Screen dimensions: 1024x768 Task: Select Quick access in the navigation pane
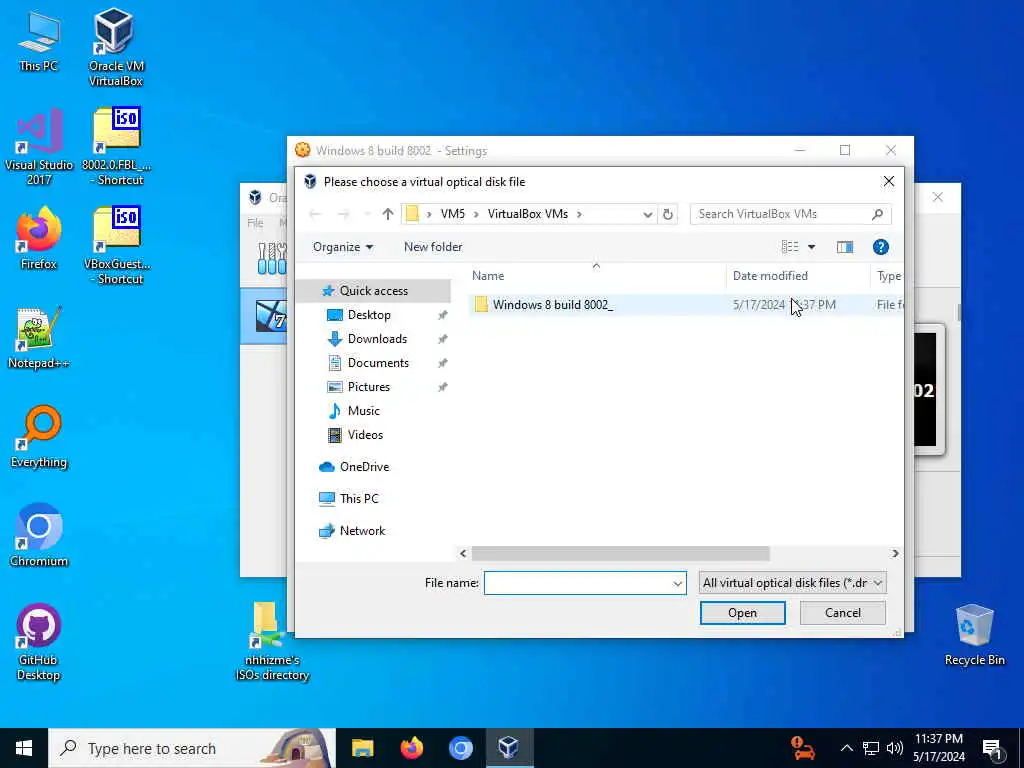click(x=373, y=291)
